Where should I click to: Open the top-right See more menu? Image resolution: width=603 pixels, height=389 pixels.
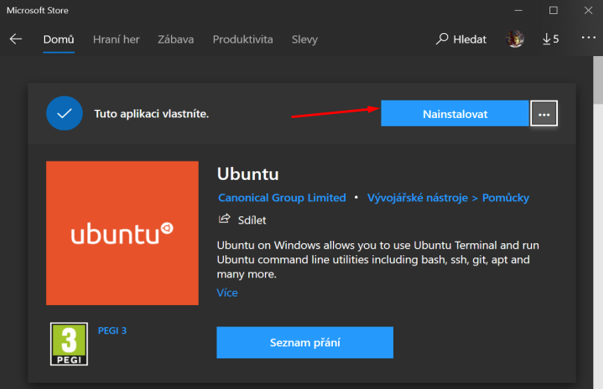pyautogui.click(x=588, y=38)
